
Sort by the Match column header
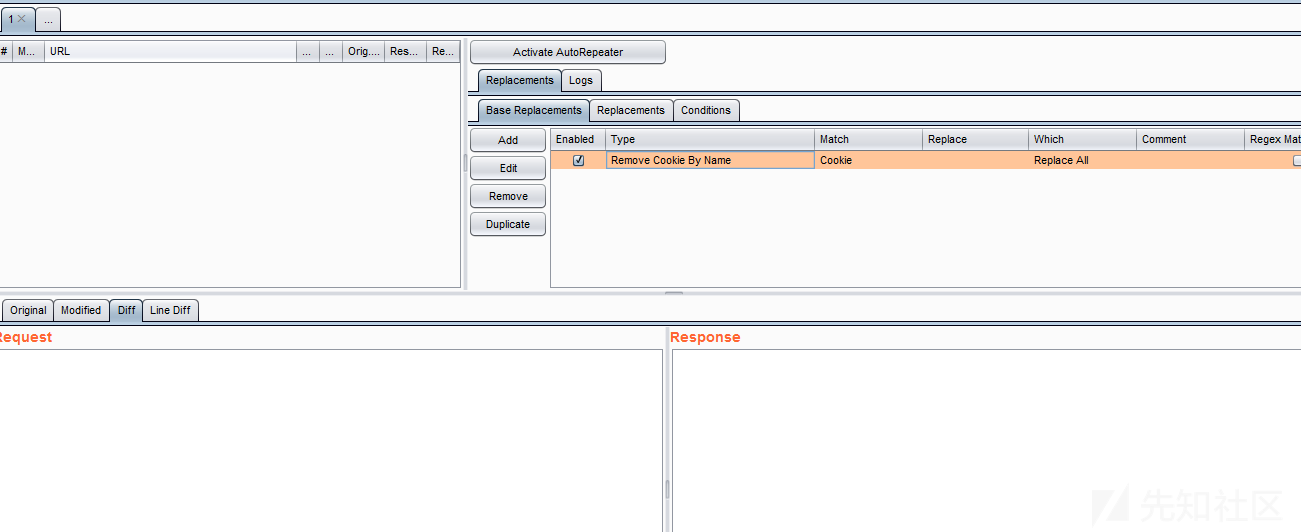click(868, 139)
